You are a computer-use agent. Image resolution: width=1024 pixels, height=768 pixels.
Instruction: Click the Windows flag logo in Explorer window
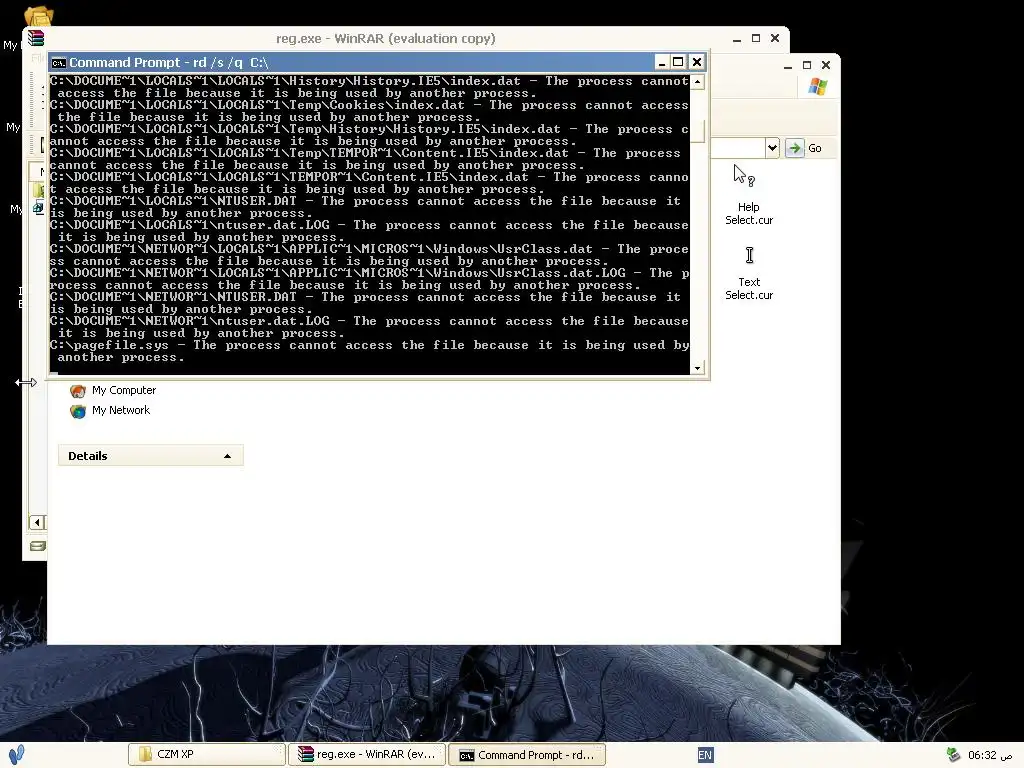817,87
